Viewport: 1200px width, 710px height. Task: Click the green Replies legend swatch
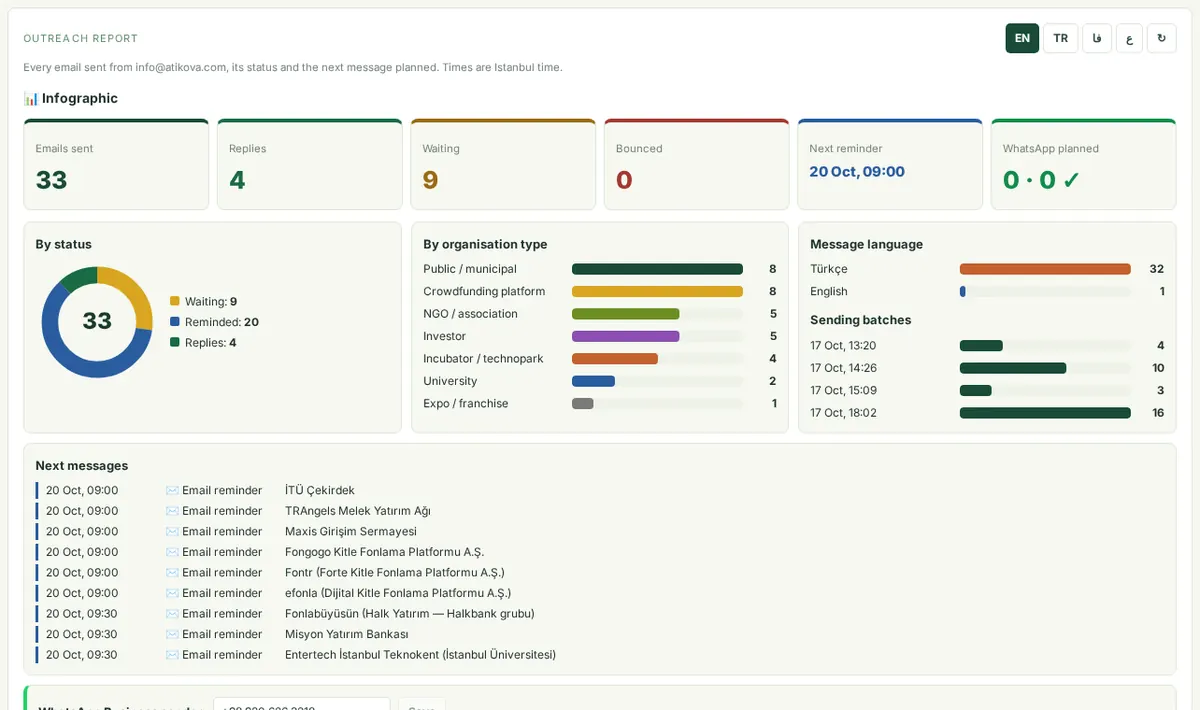click(x=175, y=342)
